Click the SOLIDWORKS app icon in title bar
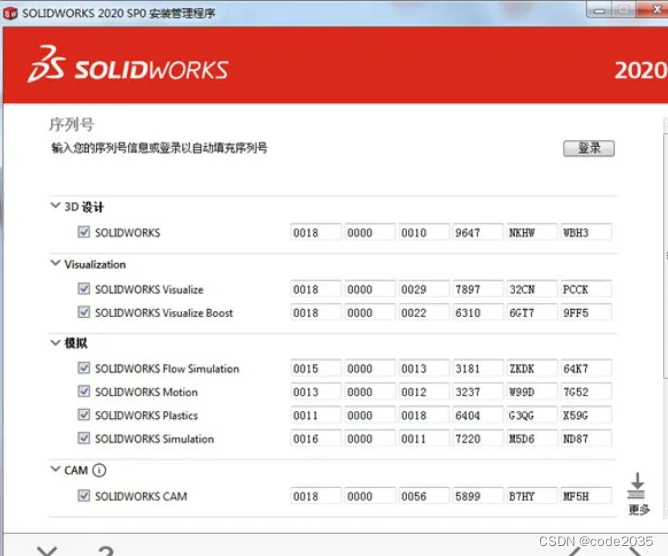This screenshot has width=668, height=556. (10, 13)
